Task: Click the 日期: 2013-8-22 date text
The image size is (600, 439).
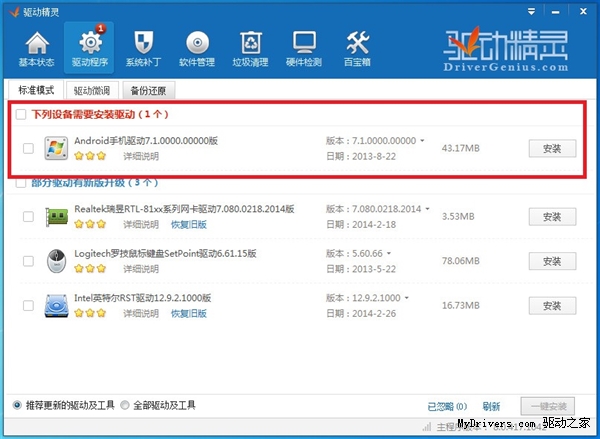Action: click(361, 157)
